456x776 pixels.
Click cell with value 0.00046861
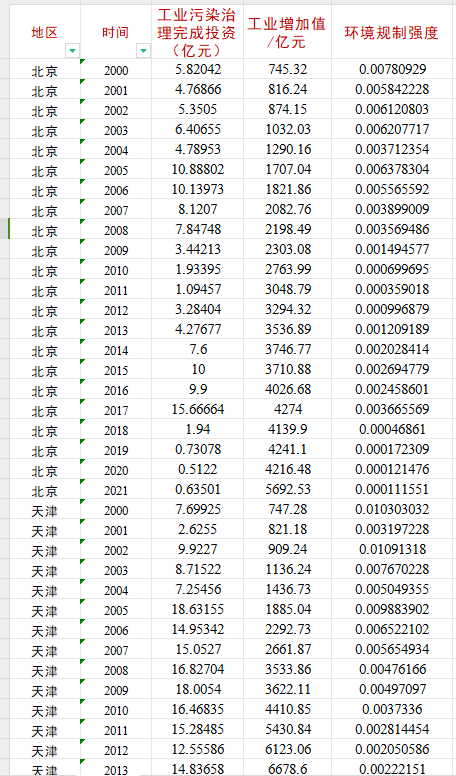coord(392,430)
